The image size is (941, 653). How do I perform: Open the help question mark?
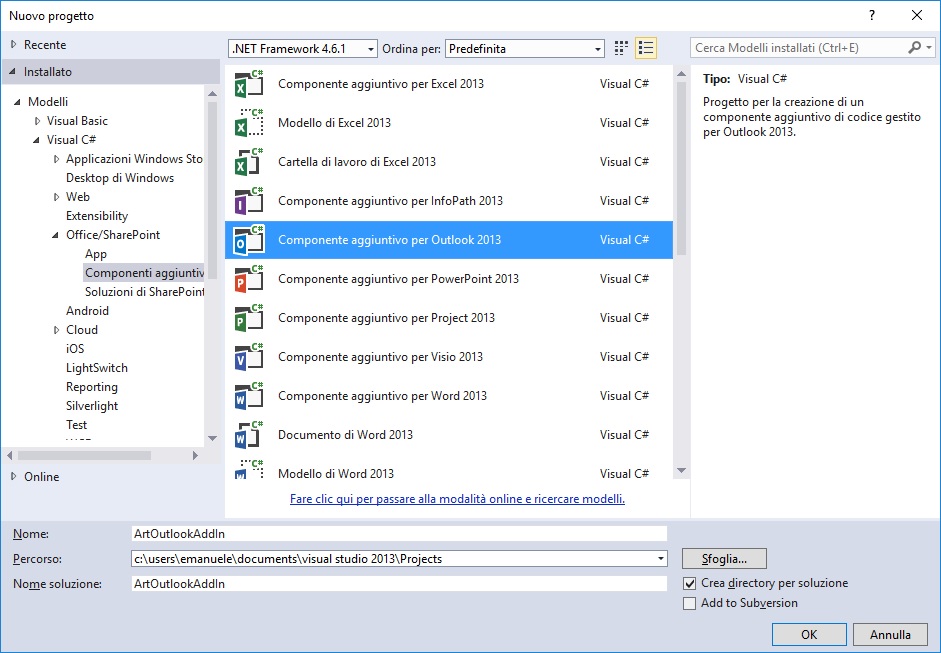coord(871,16)
